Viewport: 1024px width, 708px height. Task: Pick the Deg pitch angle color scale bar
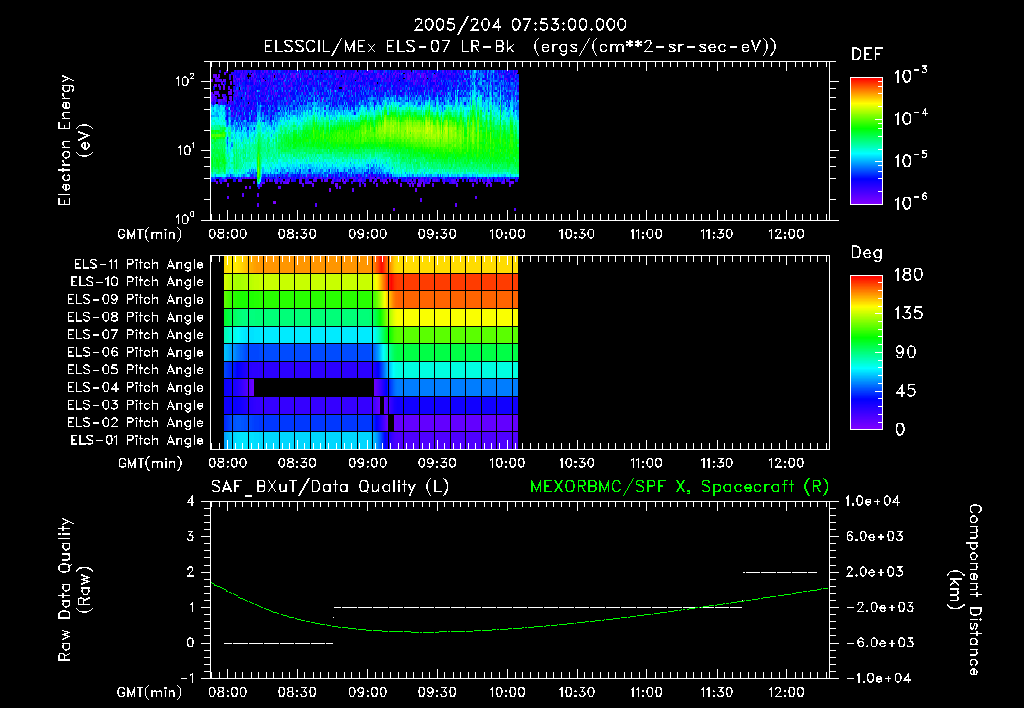tap(866, 352)
